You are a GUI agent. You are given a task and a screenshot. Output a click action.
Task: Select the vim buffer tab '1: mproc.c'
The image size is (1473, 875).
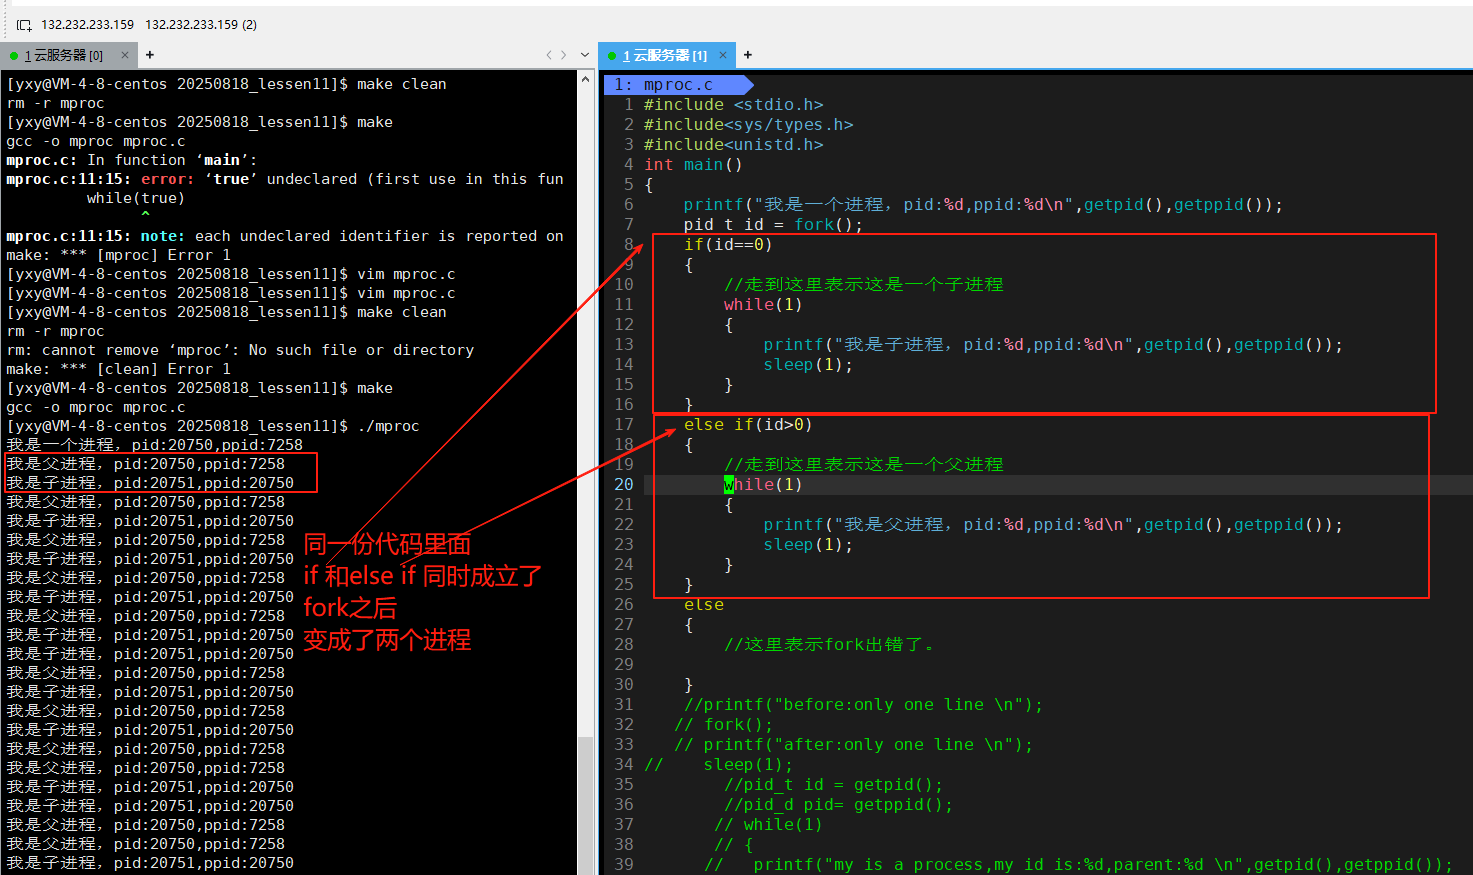tap(678, 85)
